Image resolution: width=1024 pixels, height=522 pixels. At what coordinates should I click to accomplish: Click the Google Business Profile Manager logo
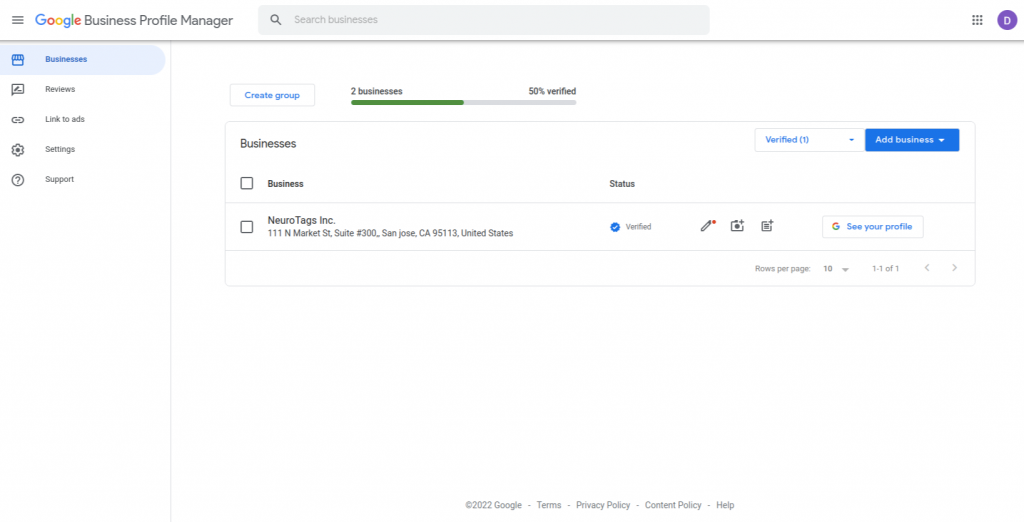tap(134, 20)
